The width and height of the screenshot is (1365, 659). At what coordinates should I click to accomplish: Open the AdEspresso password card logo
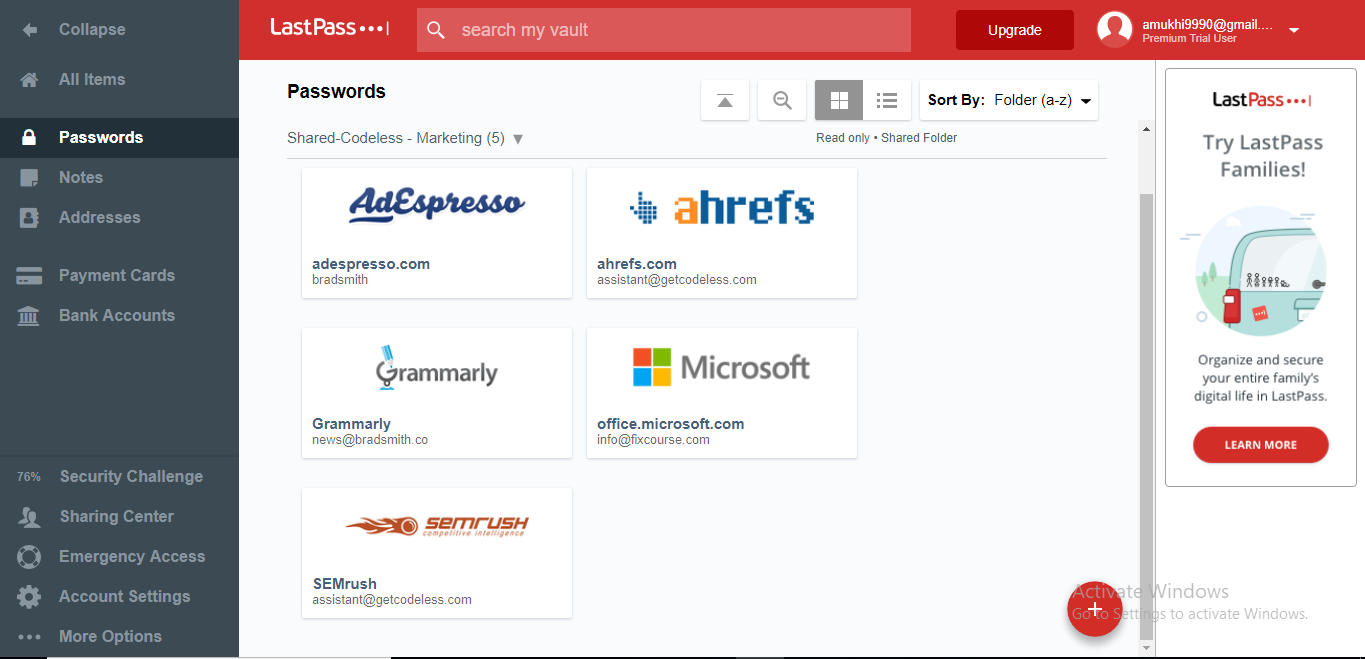tap(437, 205)
